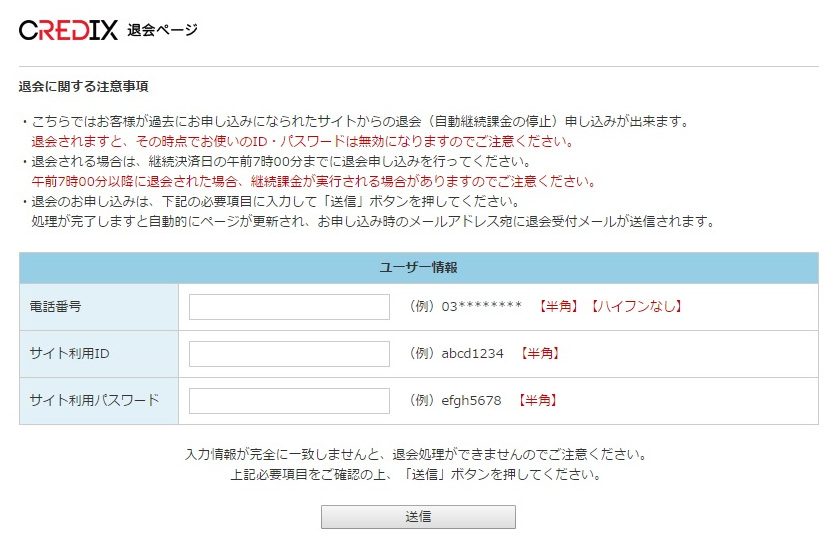Focus the サイト利用パスワード input field

pyautogui.click(x=289, y=401)
